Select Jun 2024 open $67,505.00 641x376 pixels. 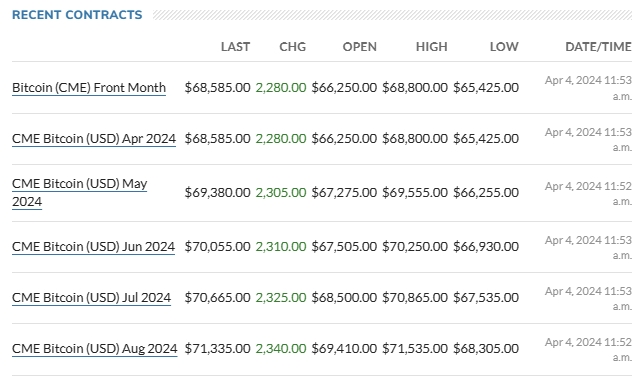tap(344, 246)
